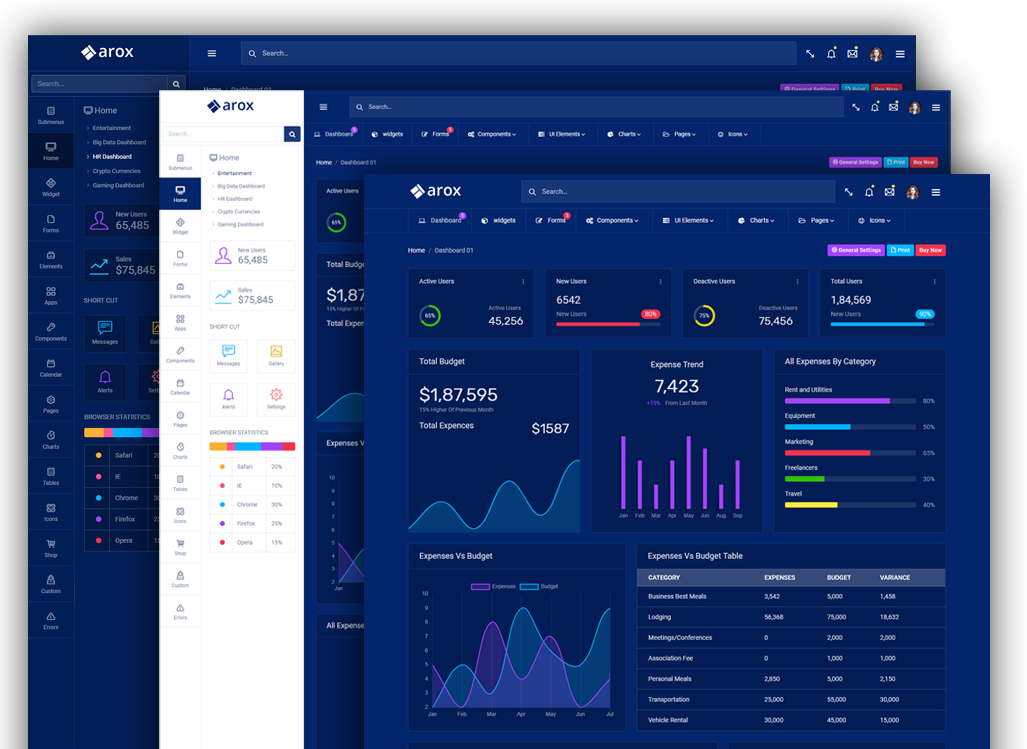Toggle the hamburger menu in the foreground dashboard header

click(936, 192)
